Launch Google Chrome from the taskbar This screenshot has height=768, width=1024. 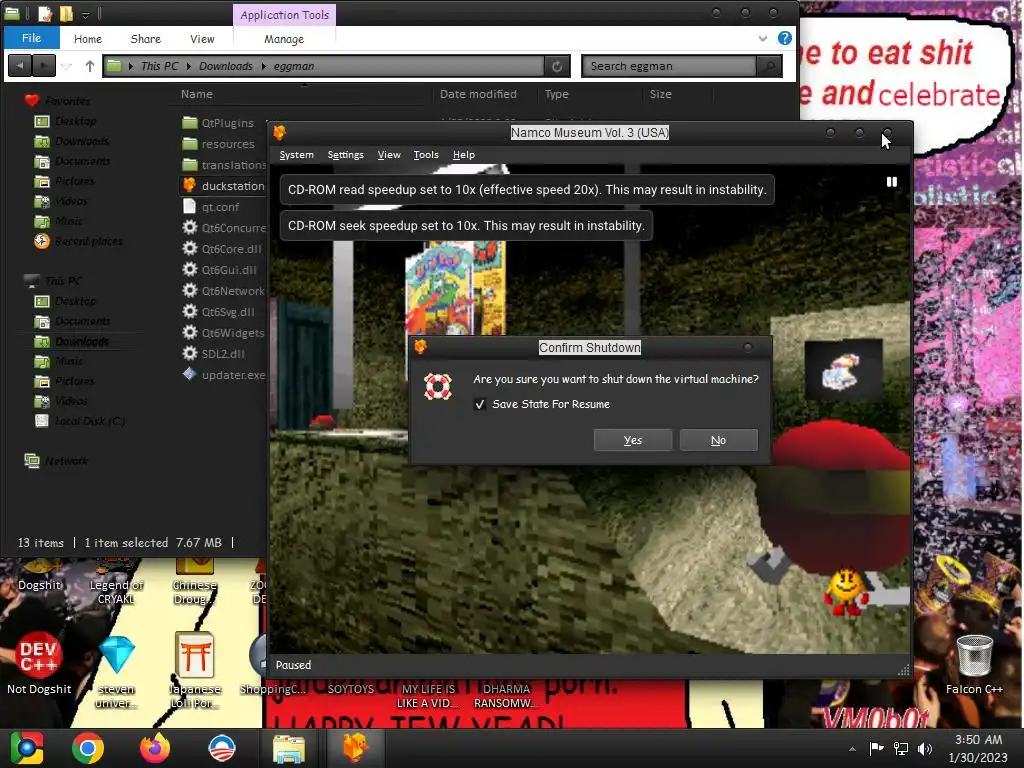coord(88,748)
